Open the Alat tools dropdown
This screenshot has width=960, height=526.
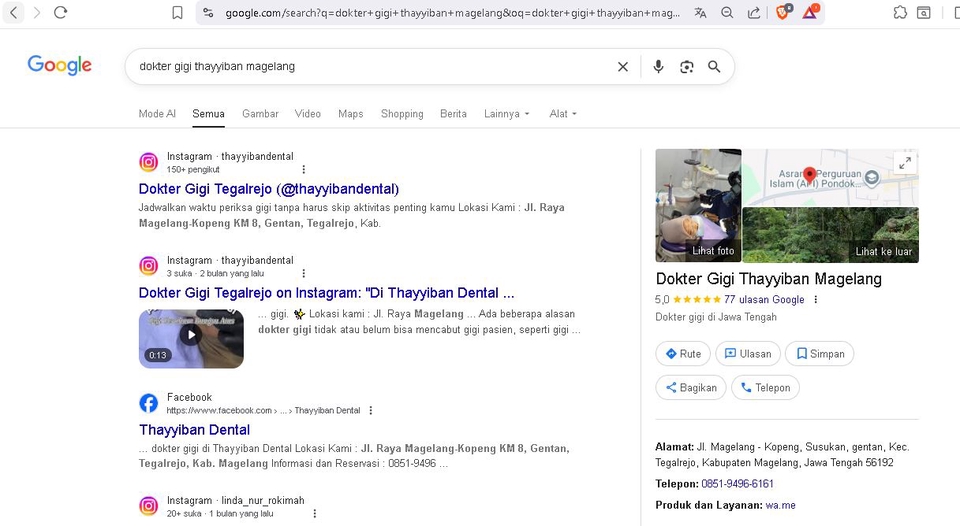tap(563, 114)
